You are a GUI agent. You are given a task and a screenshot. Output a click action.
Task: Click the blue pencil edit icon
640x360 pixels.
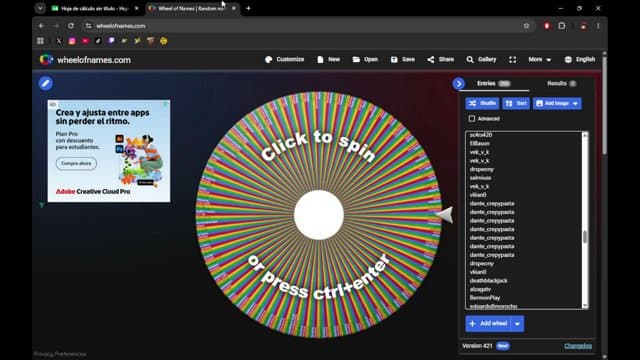pos(46,83)
